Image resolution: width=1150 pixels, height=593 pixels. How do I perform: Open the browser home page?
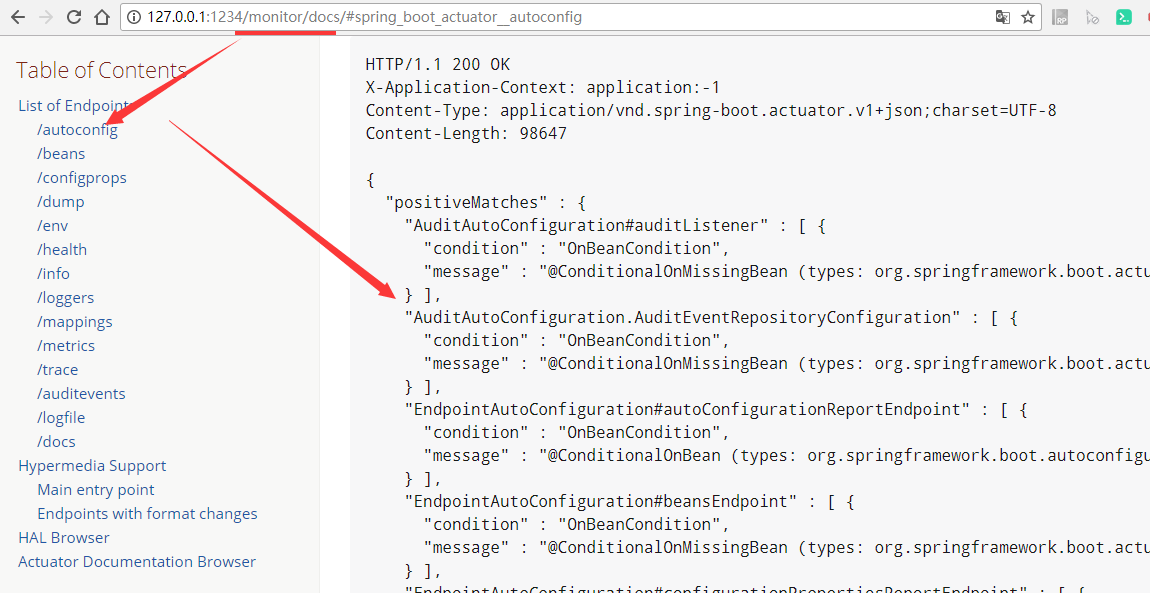tap(102, 17)
